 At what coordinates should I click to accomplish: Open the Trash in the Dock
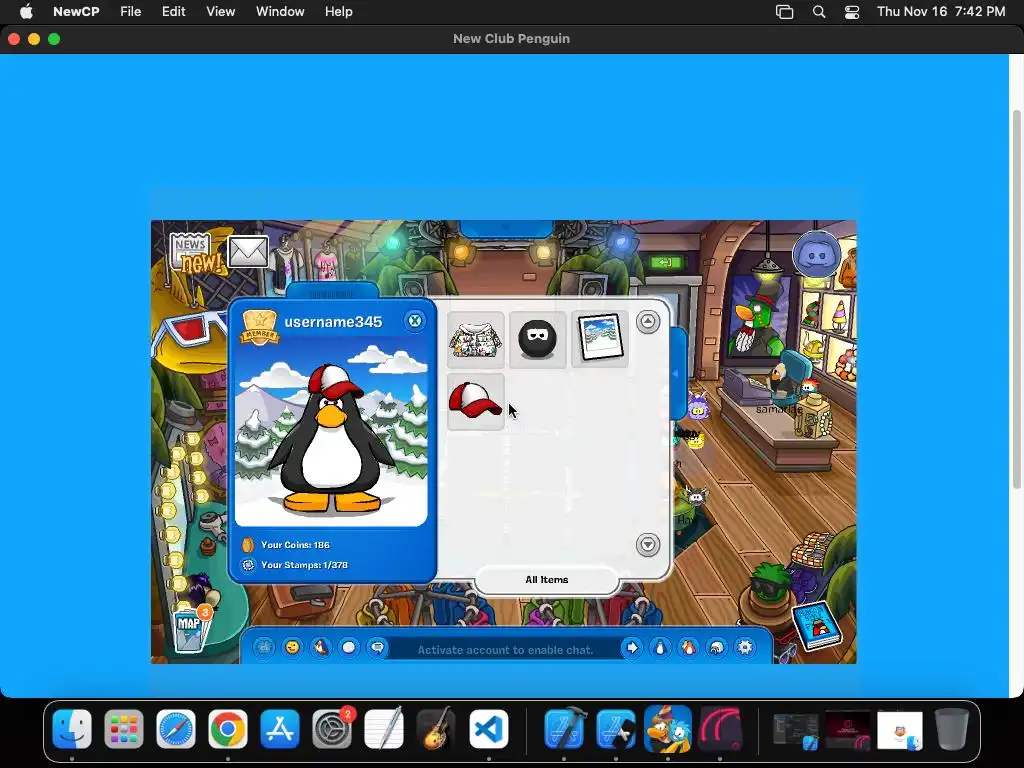(x=952, y=729)
